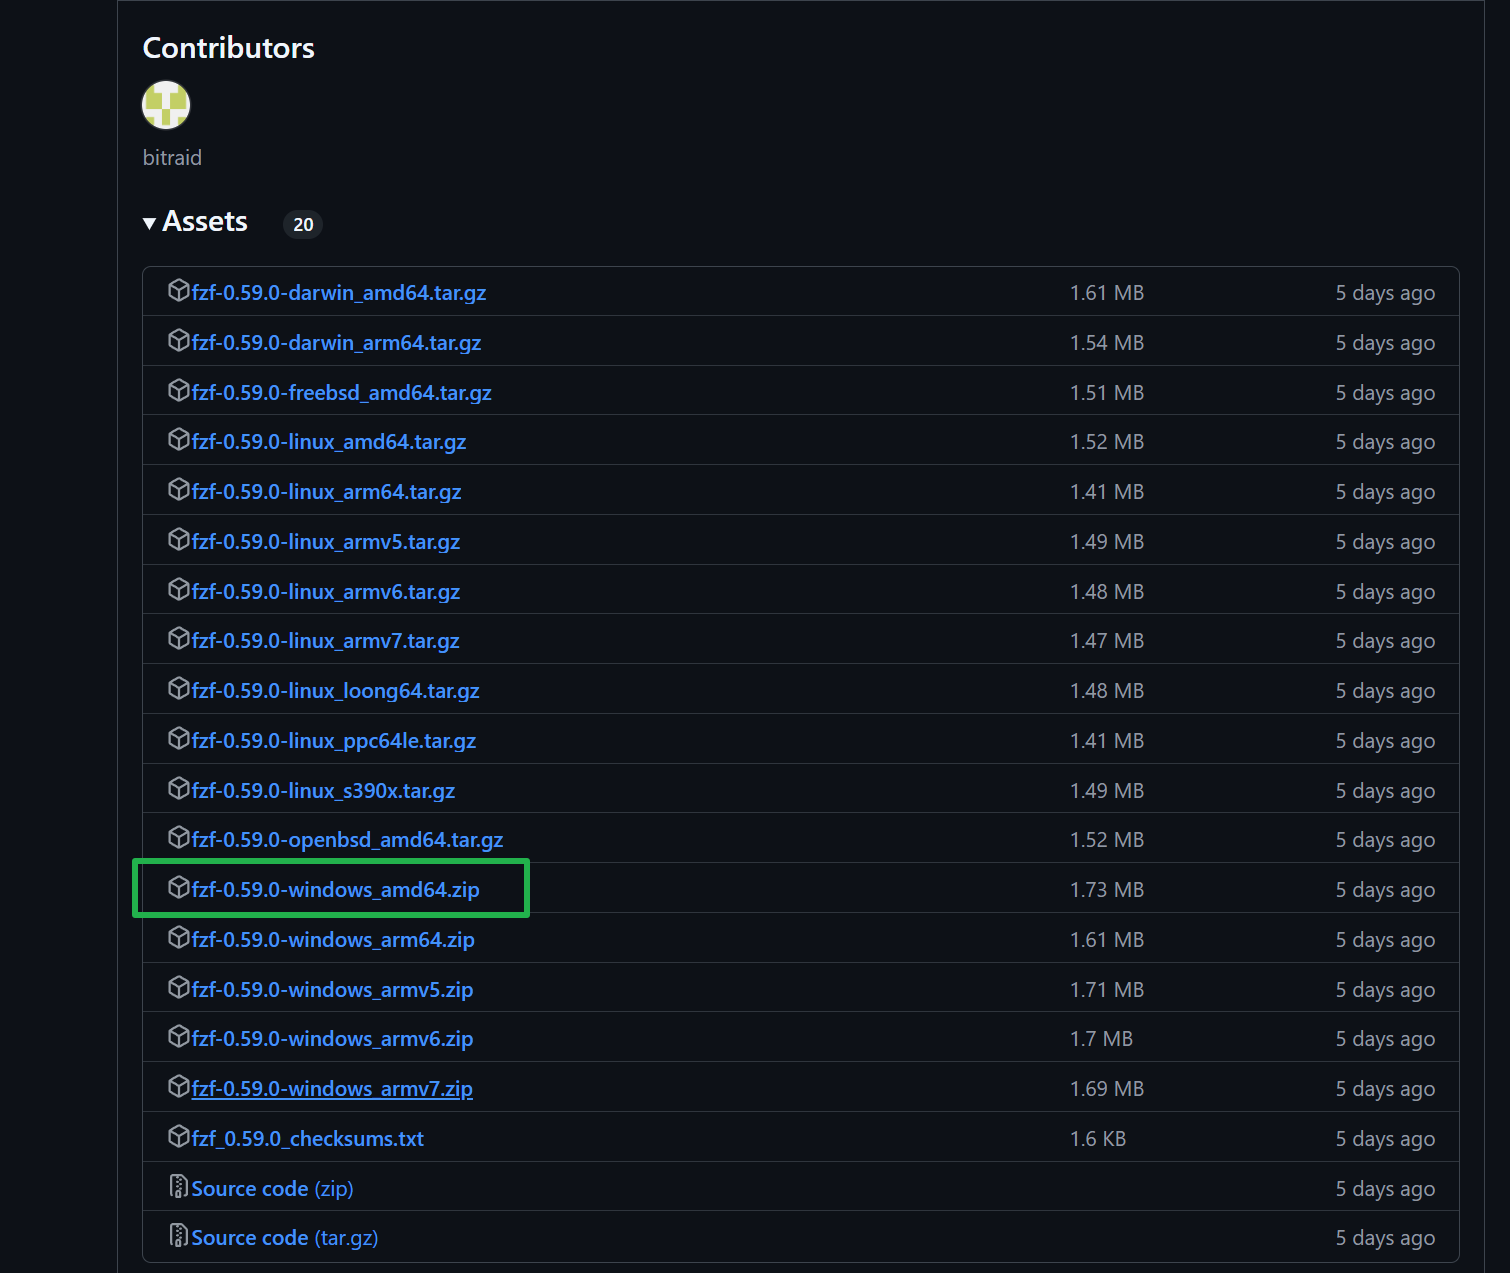Open the fzf-0.59.0-windows_armv5.zip link
This screenshot has height=1273, width=1510.
[333, 990]
